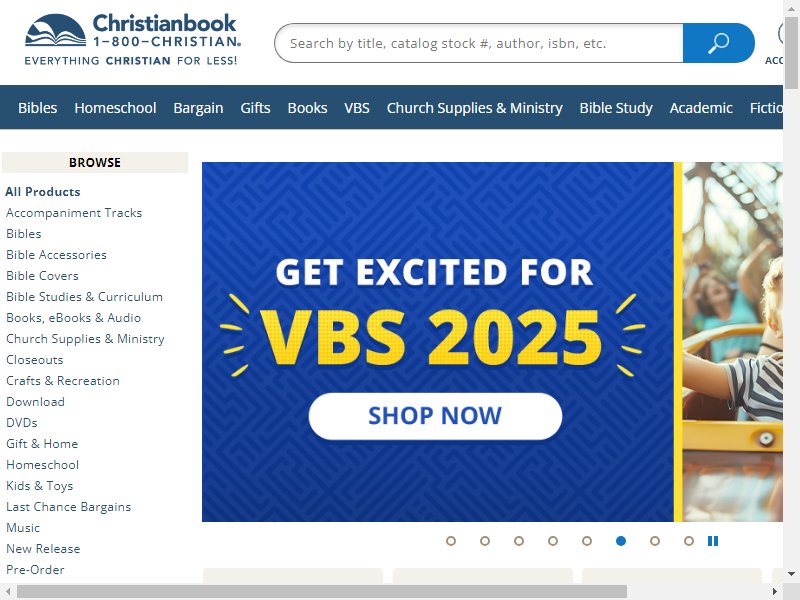Viewport: 800px width, 600px height.
Task: Click the vertical scrollbar down arrow
Action: pyautogui.click(x=791, y=574)
